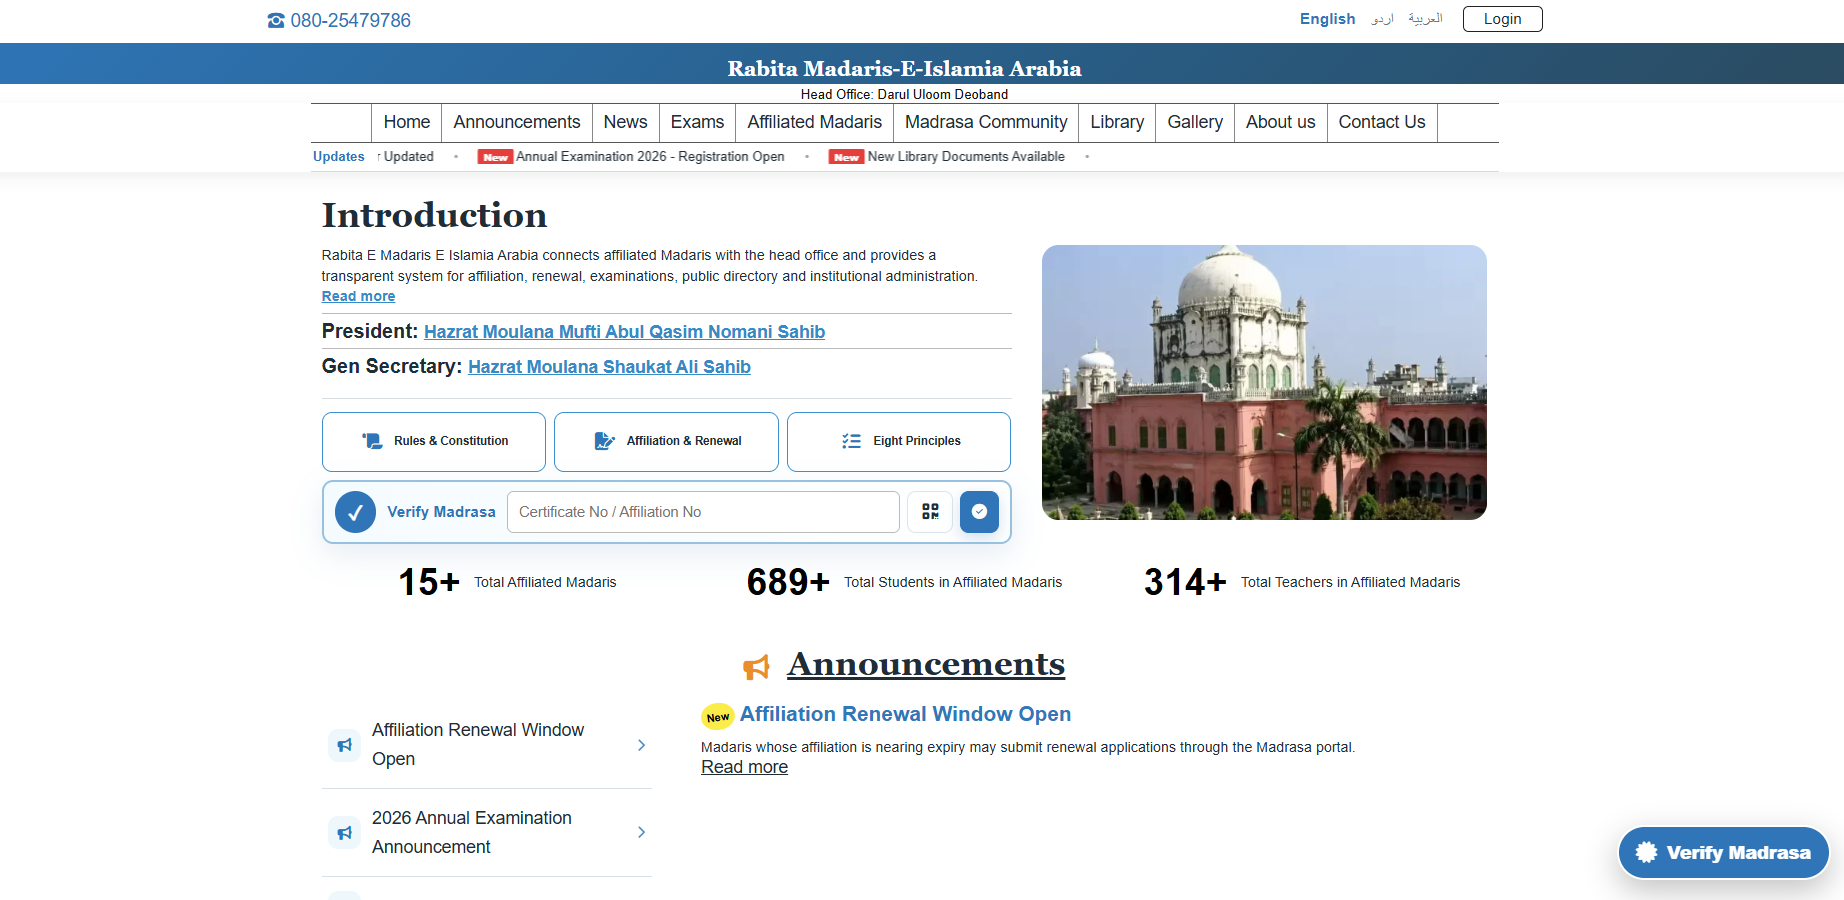
Task: Call phone number 080-25479786
Action: click(350, 21)
